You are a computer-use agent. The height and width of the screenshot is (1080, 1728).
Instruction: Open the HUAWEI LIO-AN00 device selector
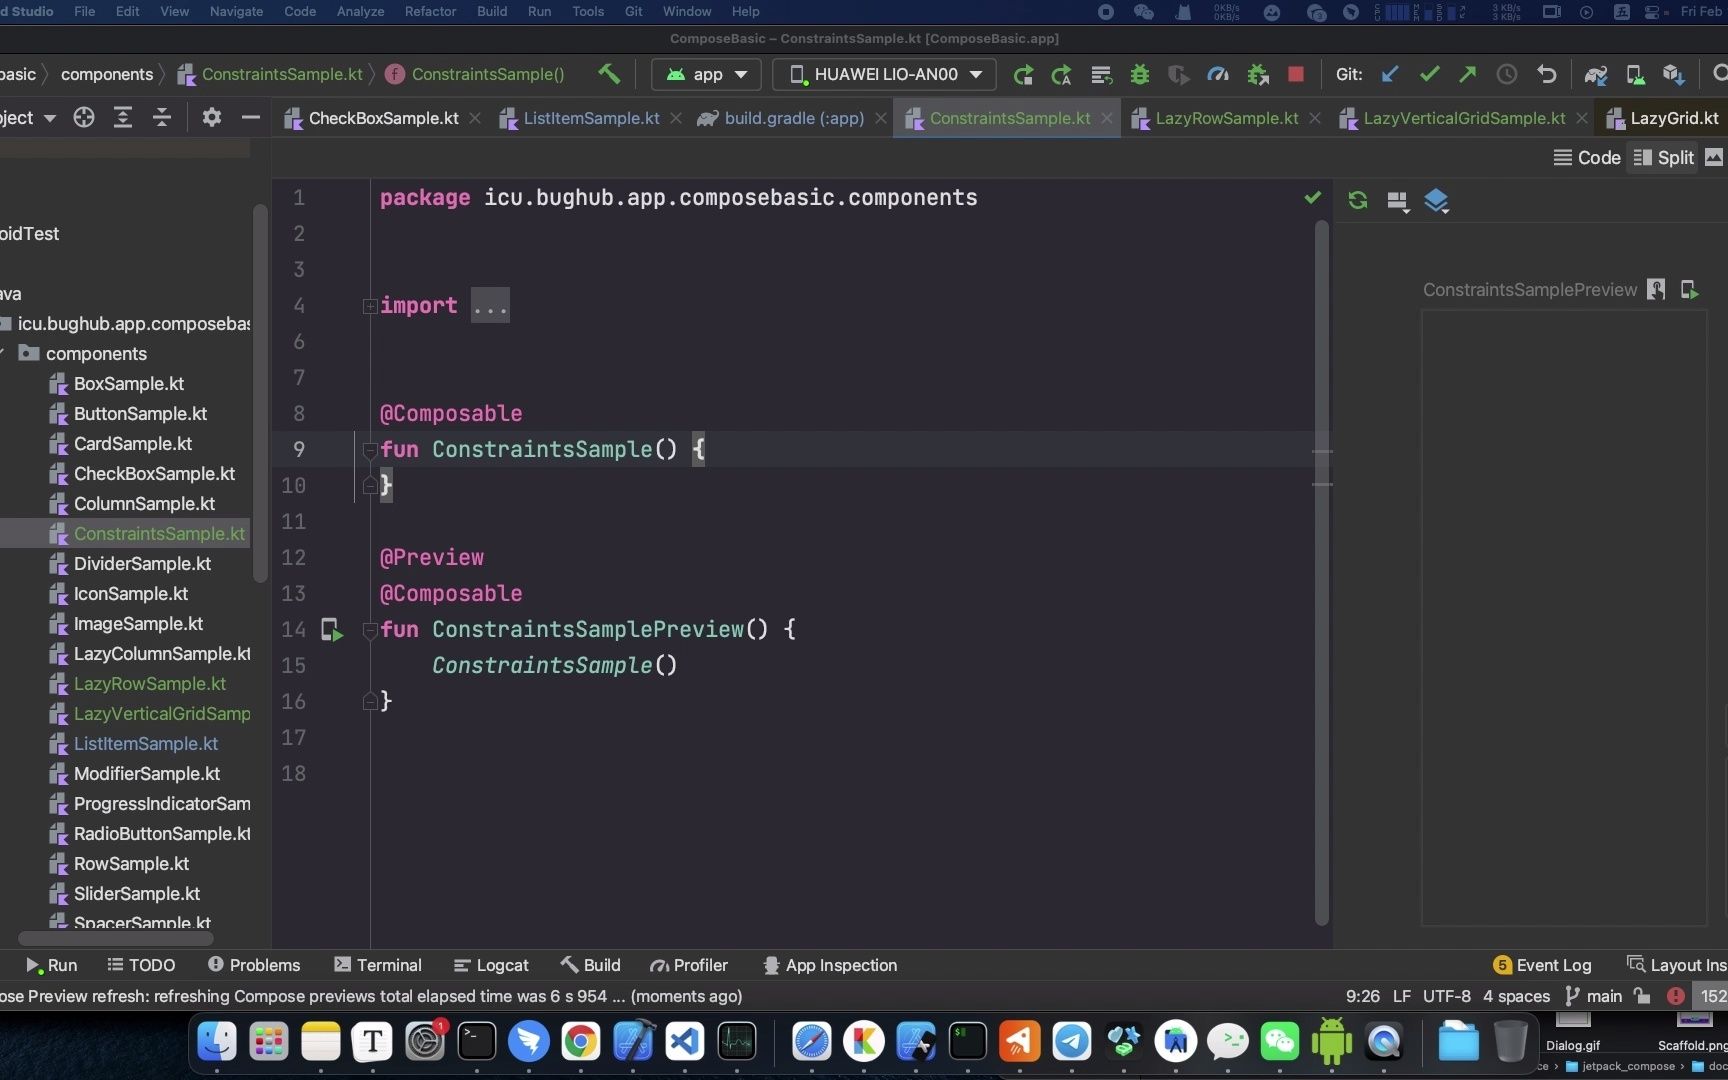(883, 74)
